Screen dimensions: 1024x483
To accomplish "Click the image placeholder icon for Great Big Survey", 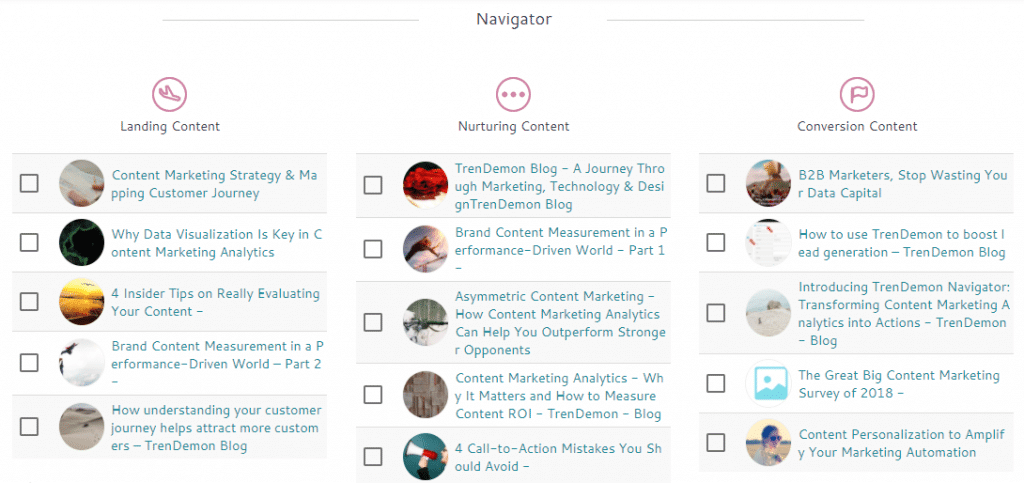I will [768, 383].
